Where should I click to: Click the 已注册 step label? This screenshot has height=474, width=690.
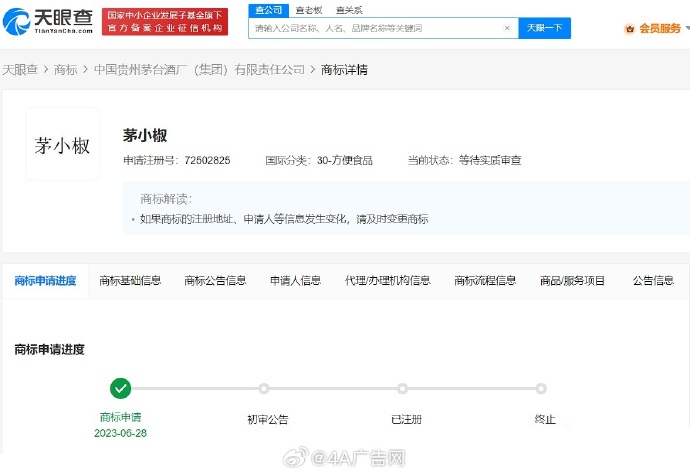click(x=406, y=419)
